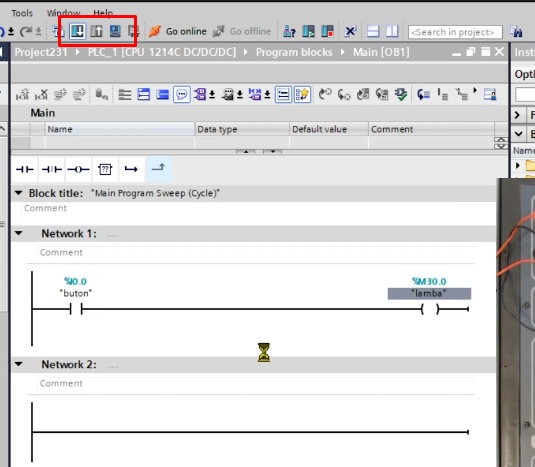Open absolute/symbolic operands dropdown arrow

point(212,94)
